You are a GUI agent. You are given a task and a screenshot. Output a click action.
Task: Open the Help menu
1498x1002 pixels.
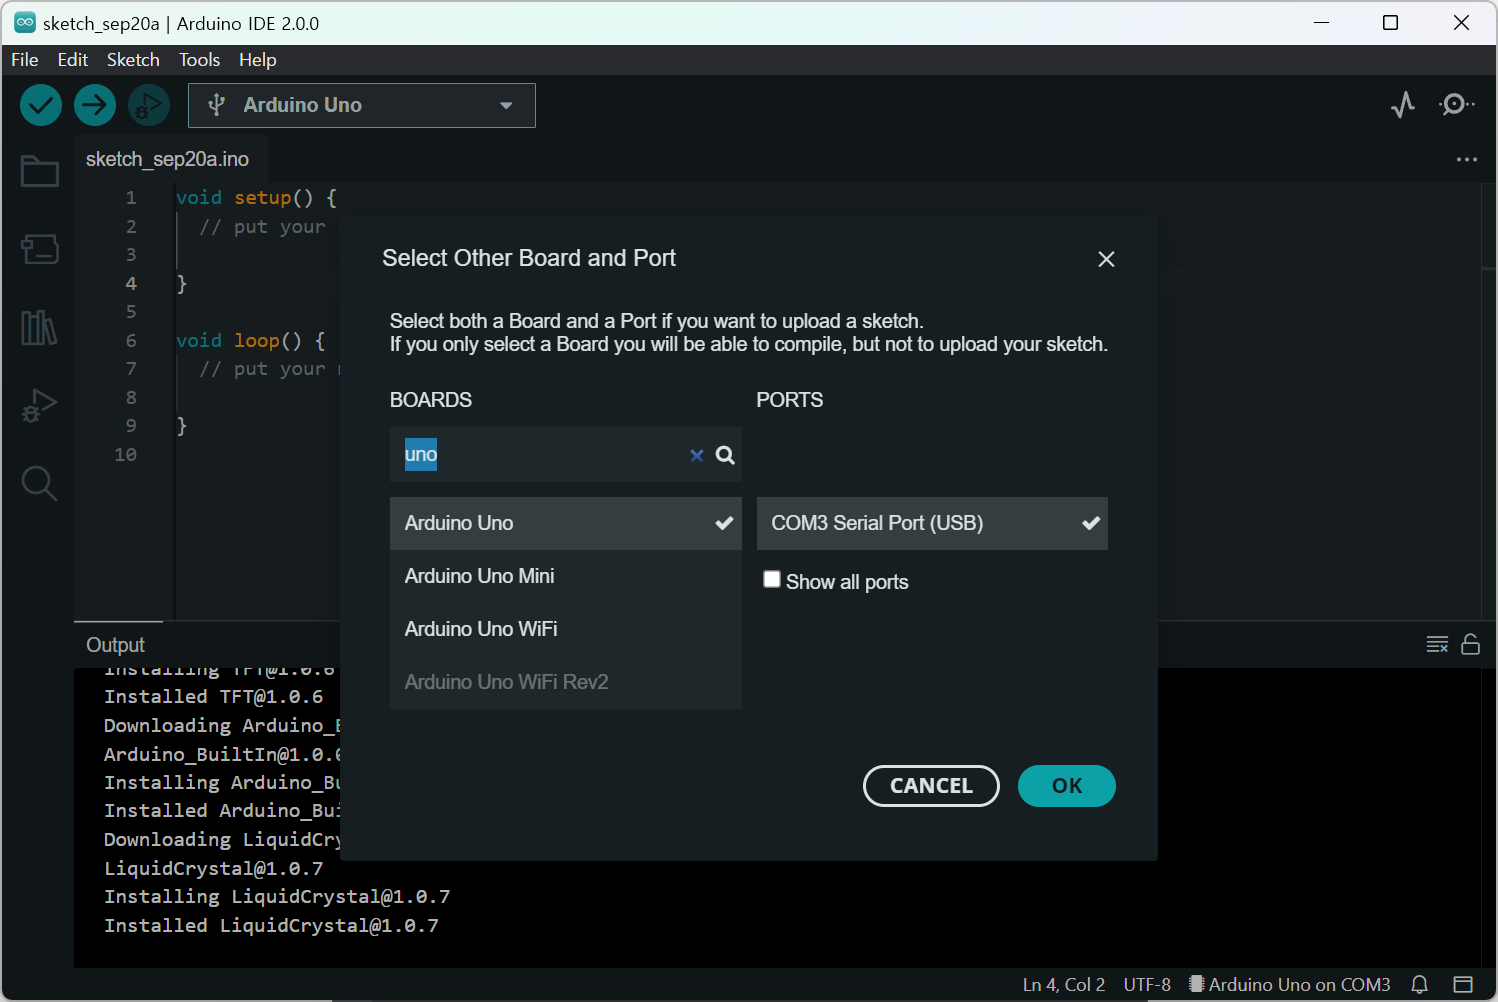257,60
